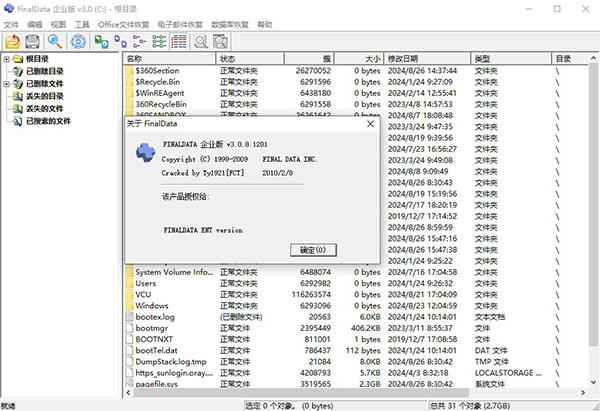Sort by the 类型 column header

click(511, 59)
